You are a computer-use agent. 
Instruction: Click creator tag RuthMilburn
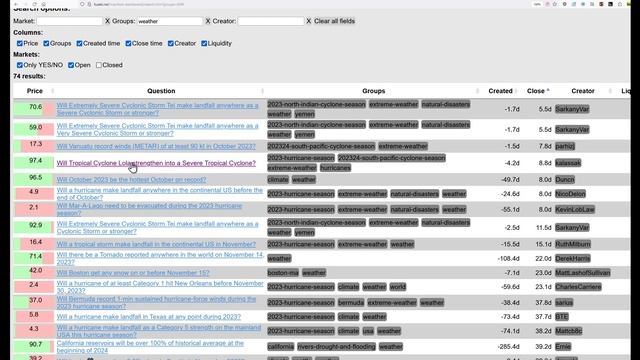[573, 244]
